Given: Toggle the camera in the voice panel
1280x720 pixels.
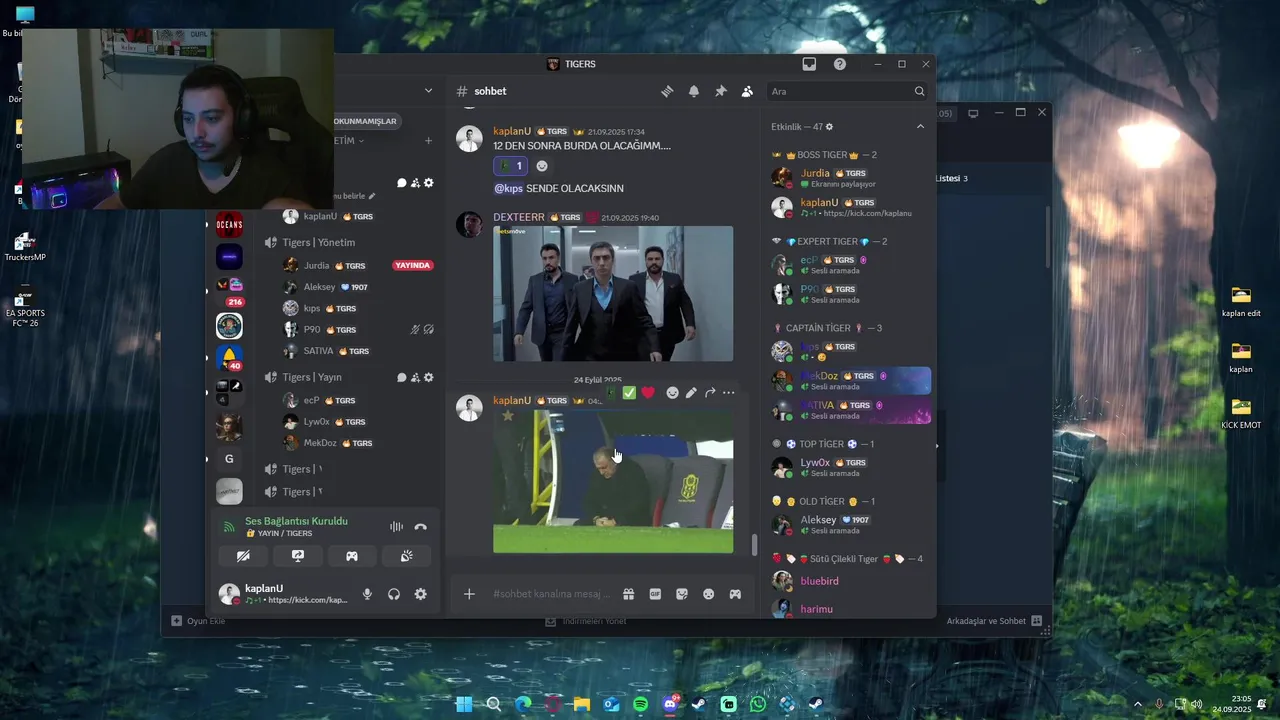Looking at the screenshot, I should pos(243,556).
